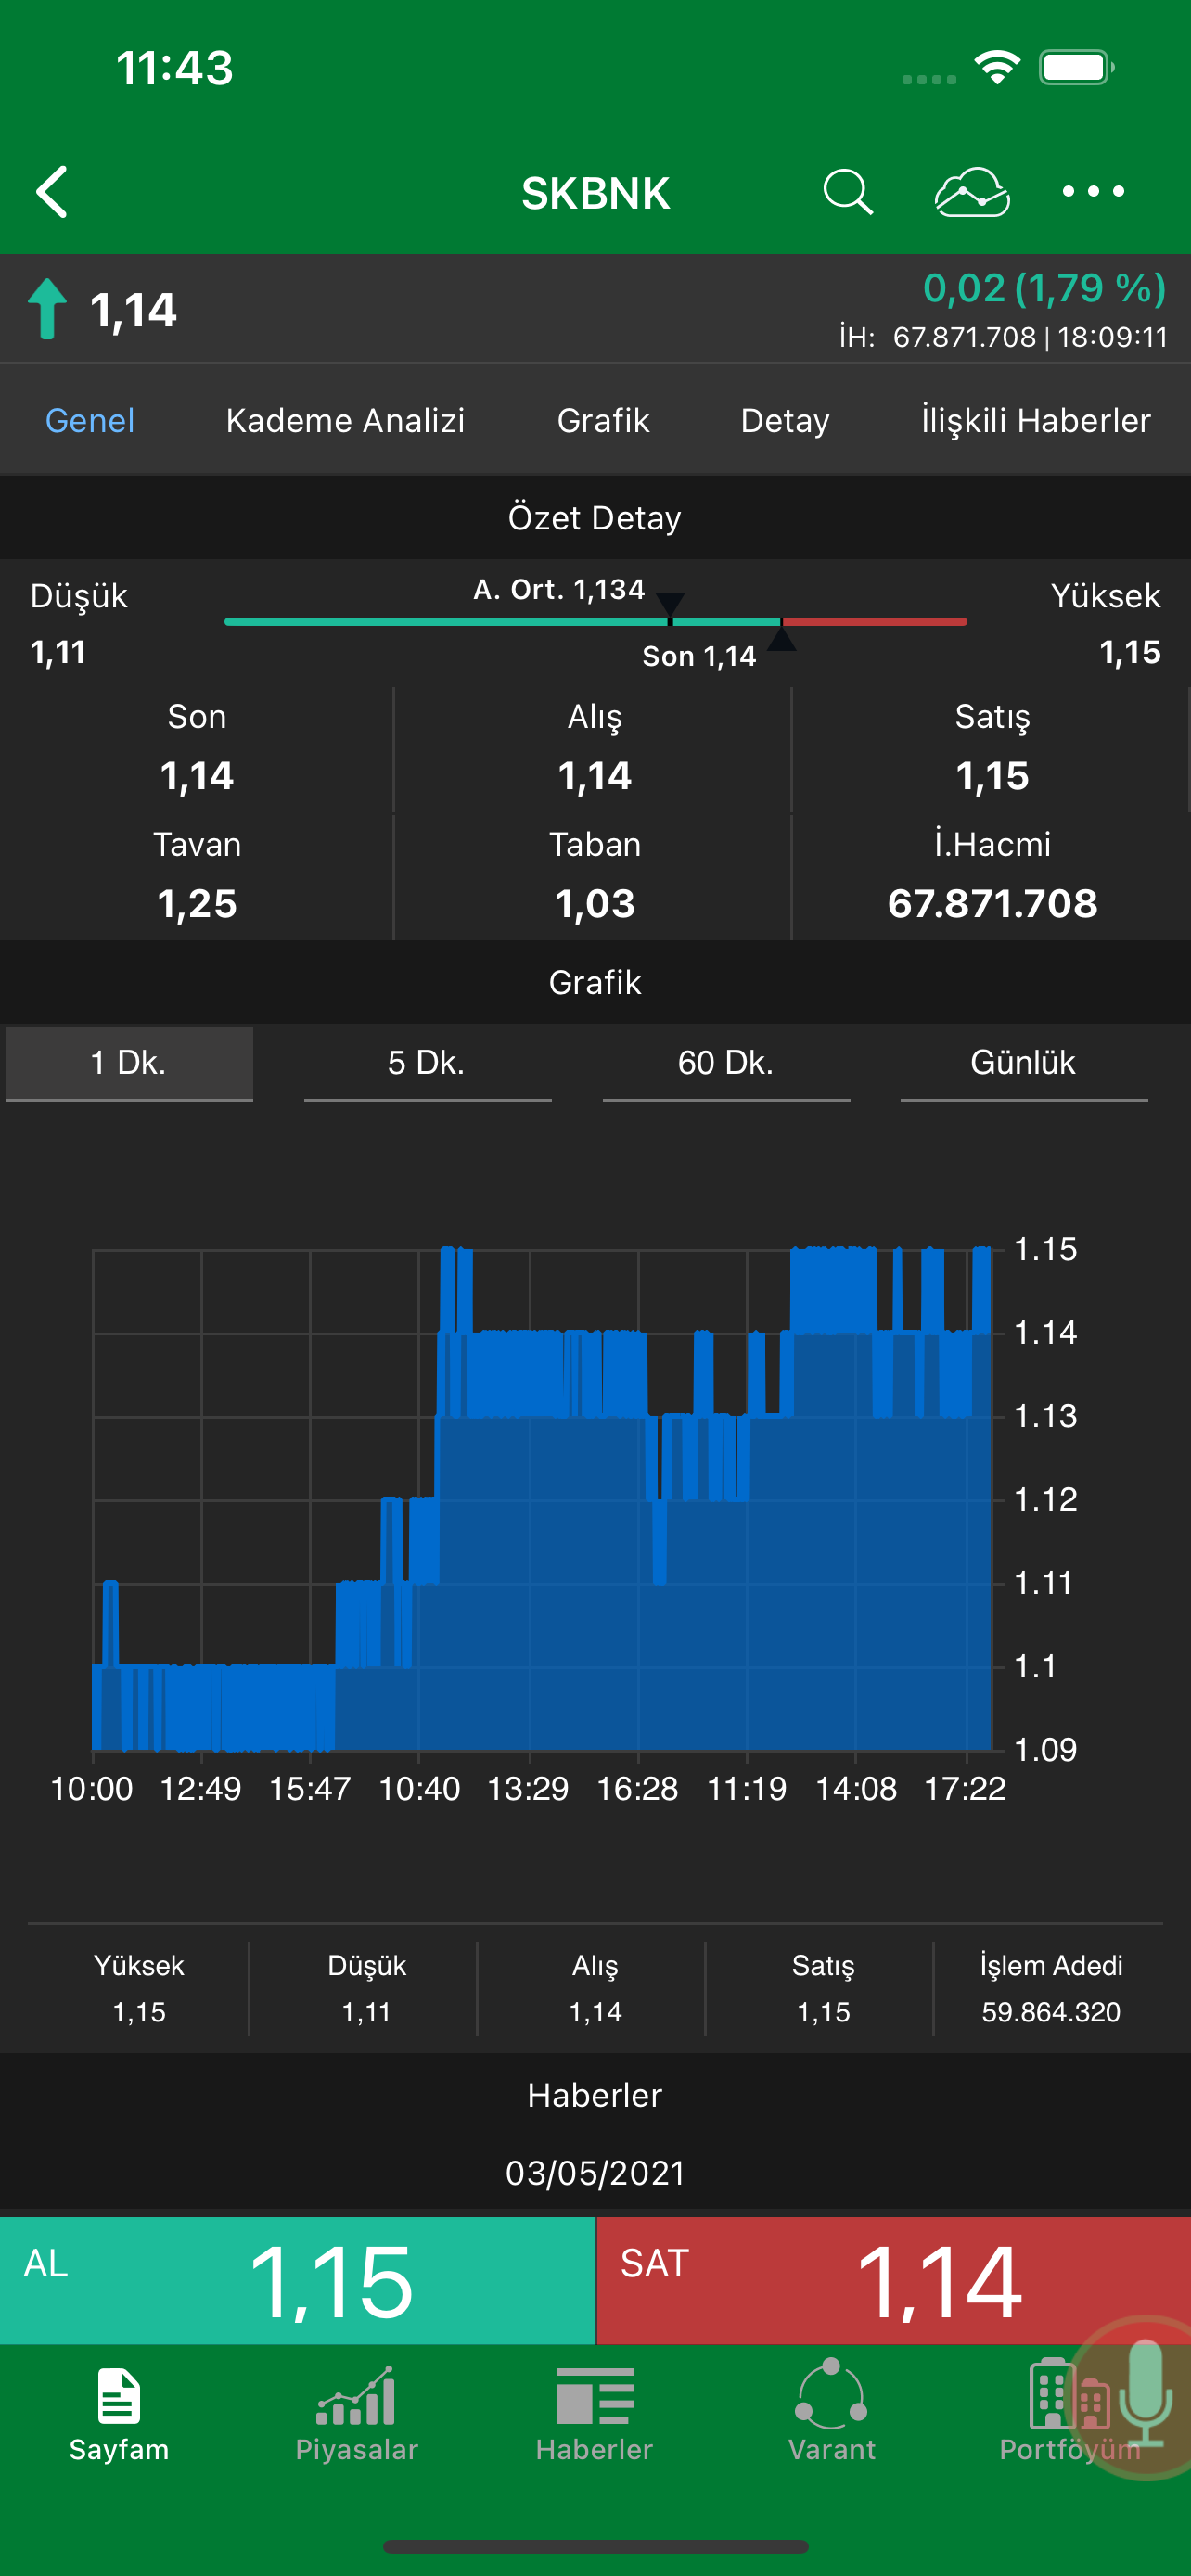The width and height of the screenshot is (1191, 2576).
Task: Select 1 Dk. chart interval
Action: [x=129, y=1062]
